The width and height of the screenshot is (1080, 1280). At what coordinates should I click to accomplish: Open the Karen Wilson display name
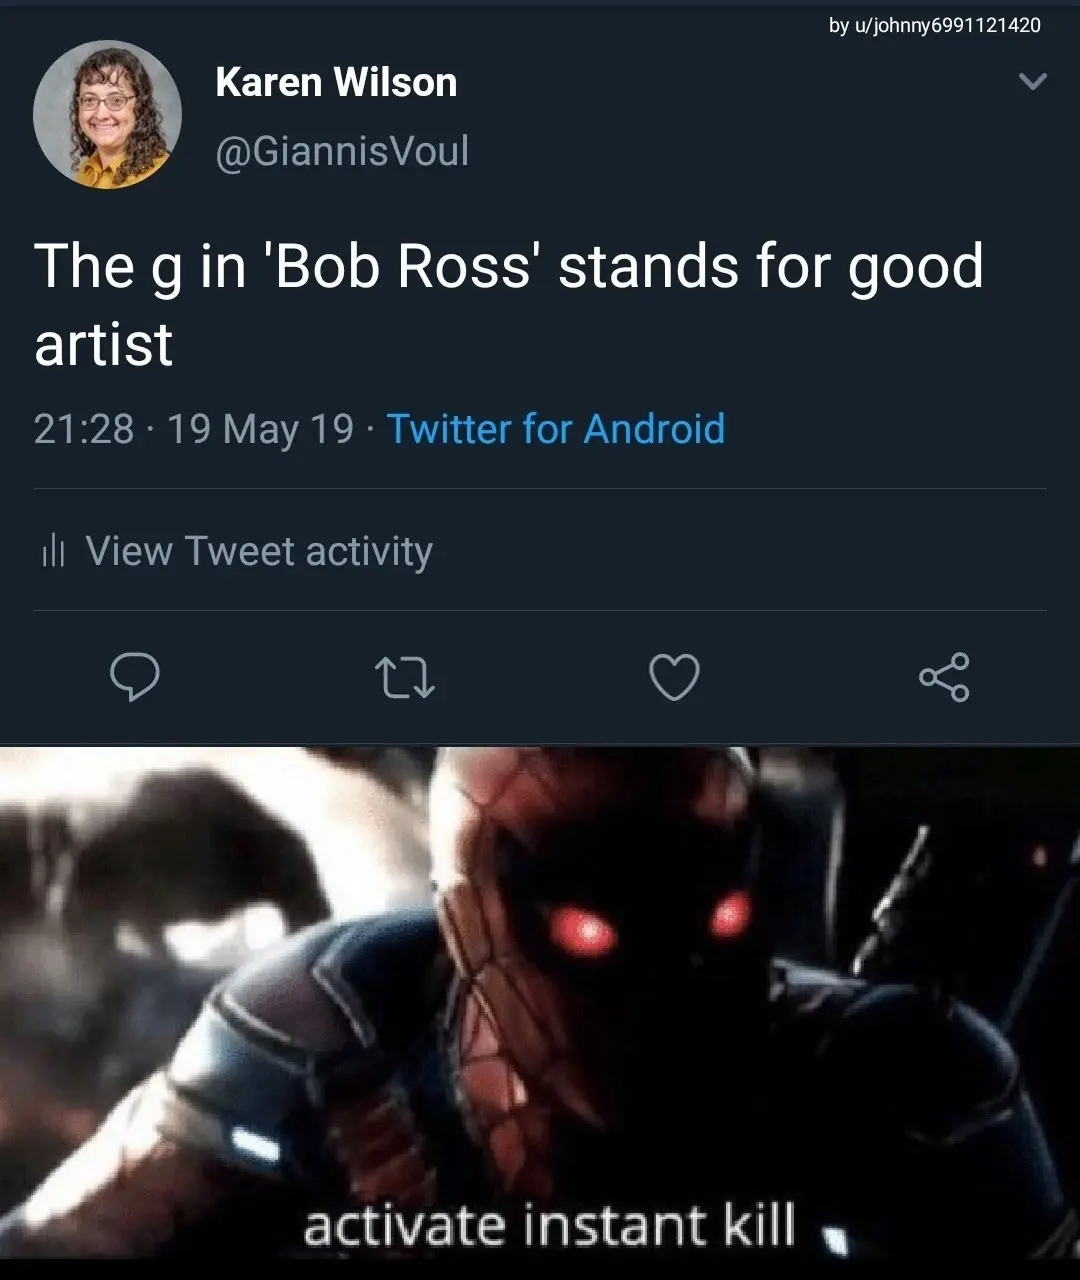[x=336, y=82]
